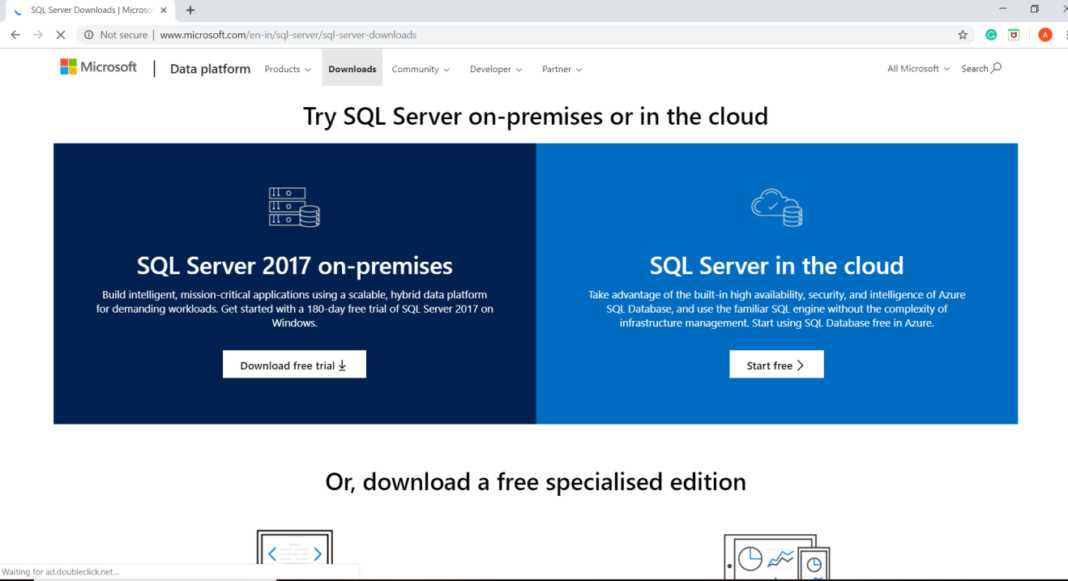Viewport: 1068px width, 581px height.
Task: Click the Microsoft logo in page header
Action: (98, 67)
